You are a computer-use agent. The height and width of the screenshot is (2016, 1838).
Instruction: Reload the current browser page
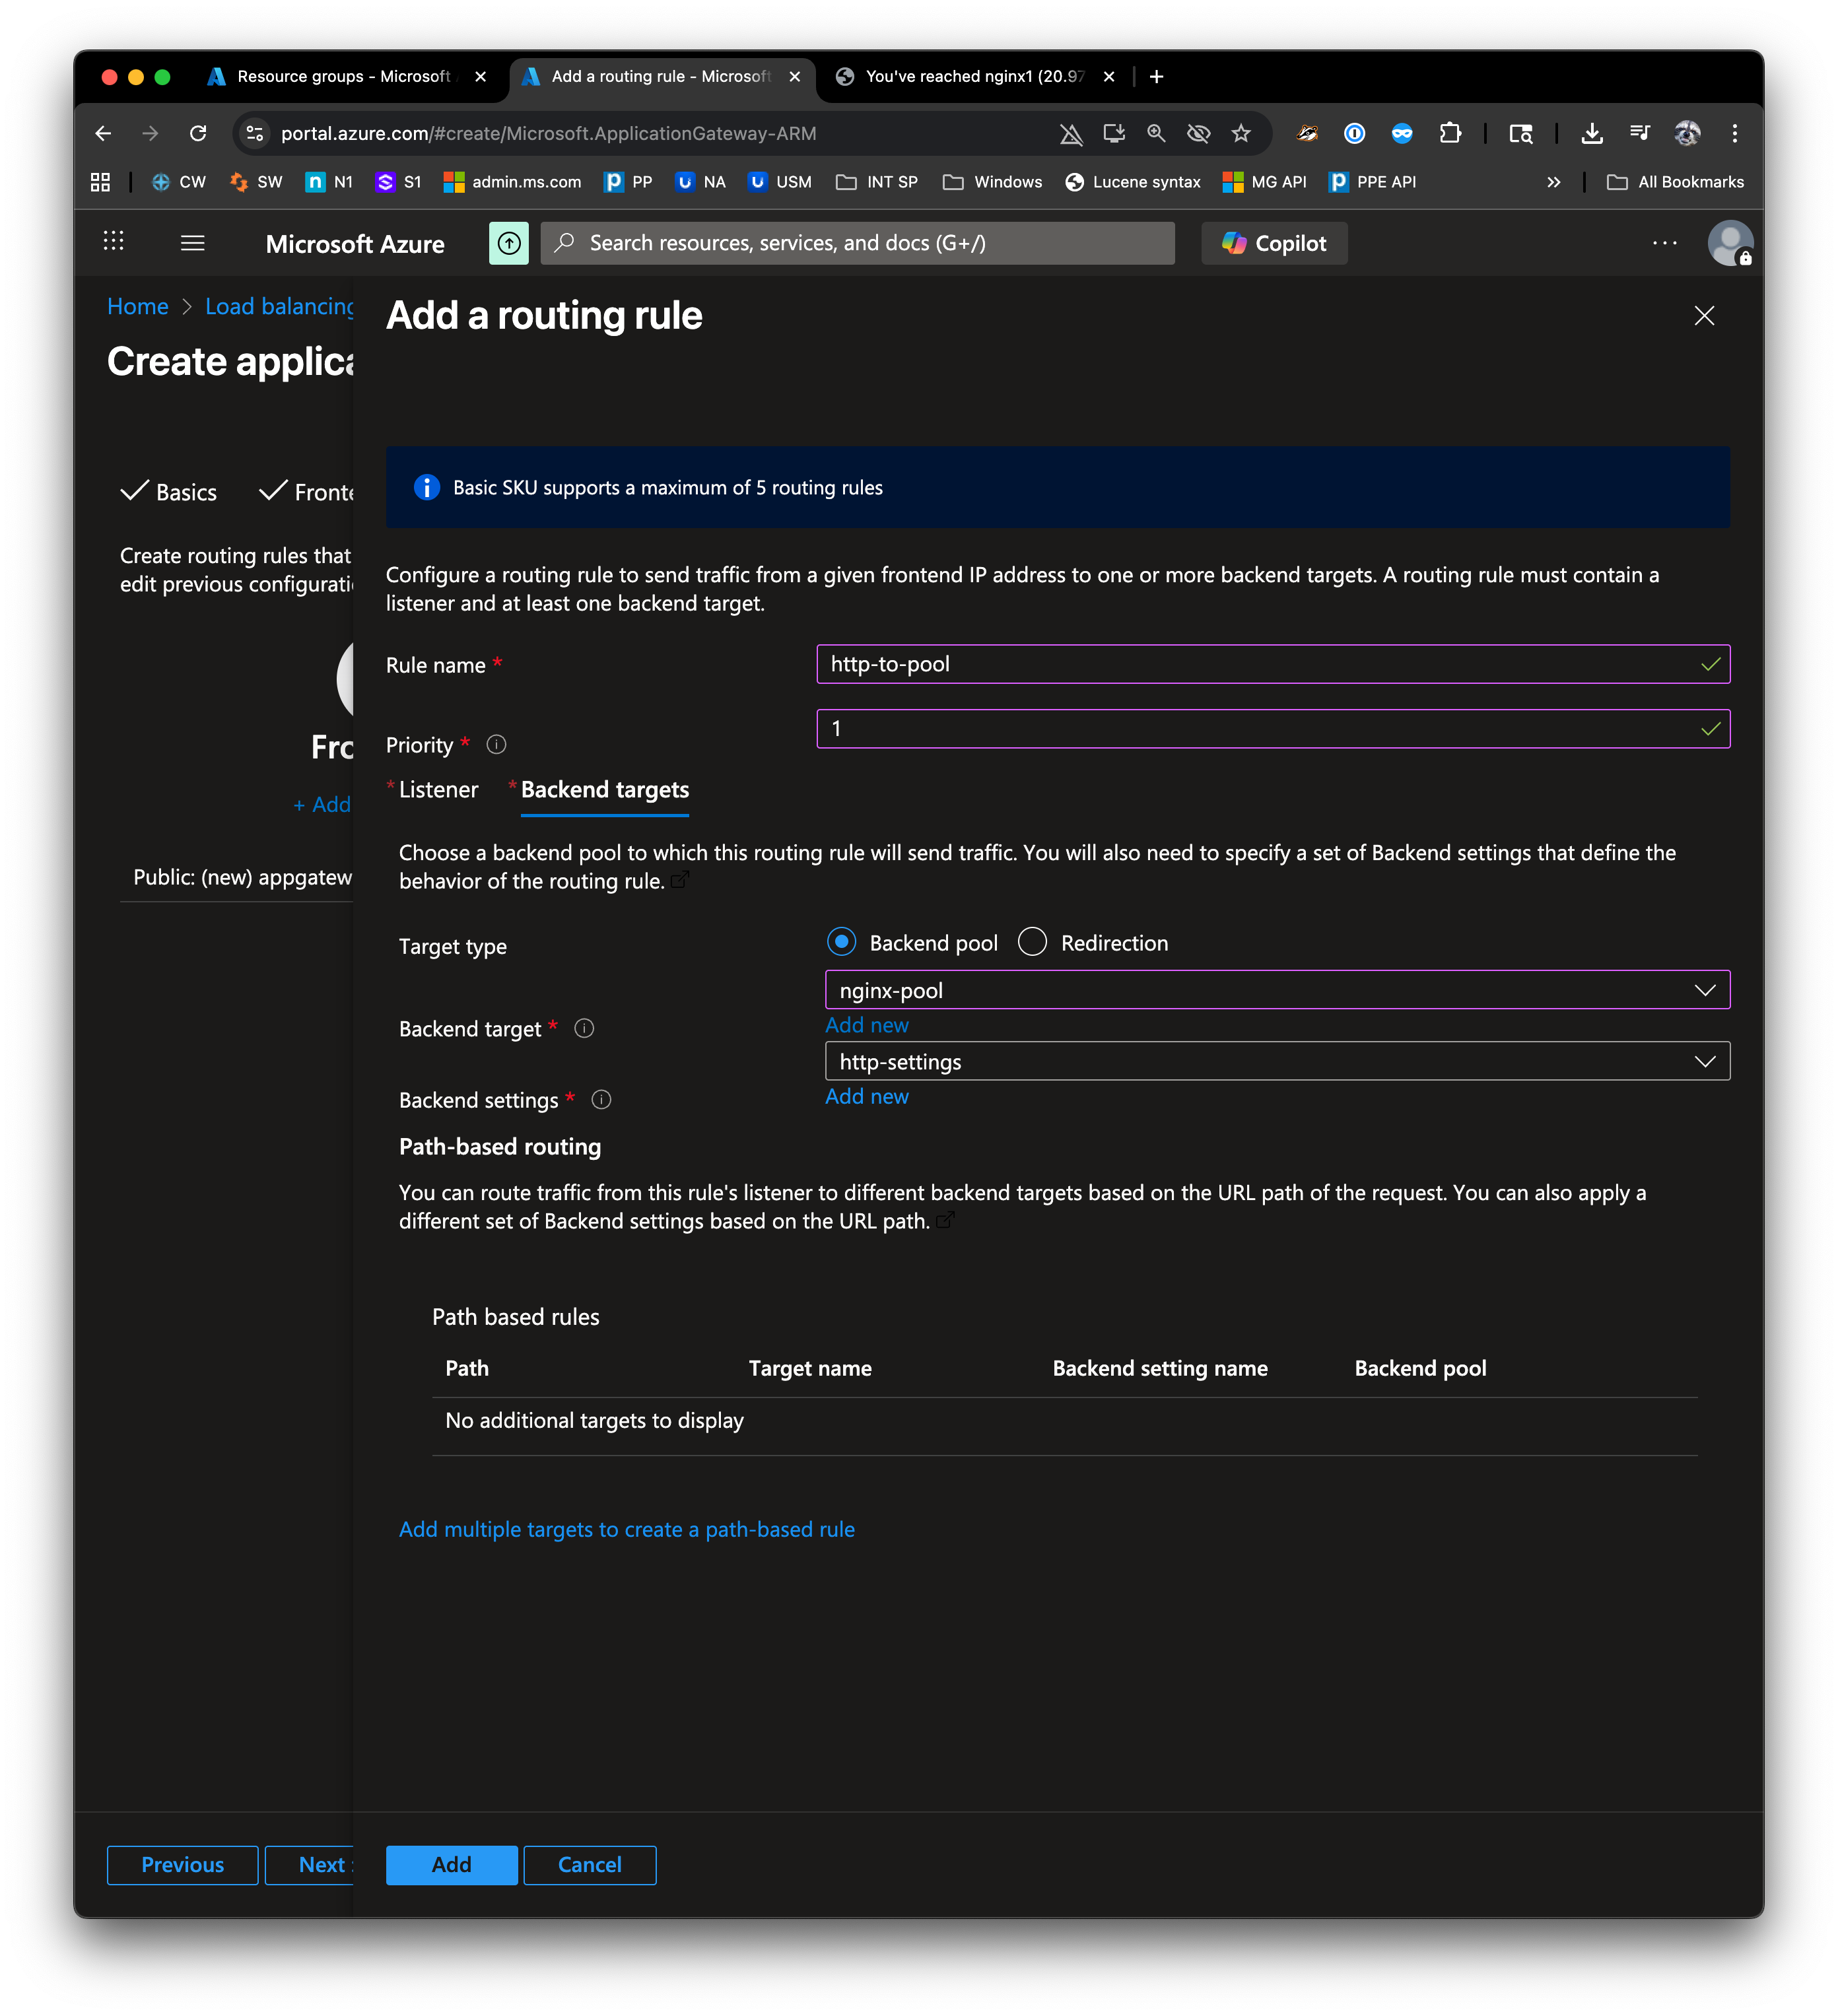click(x=198, y=133)
